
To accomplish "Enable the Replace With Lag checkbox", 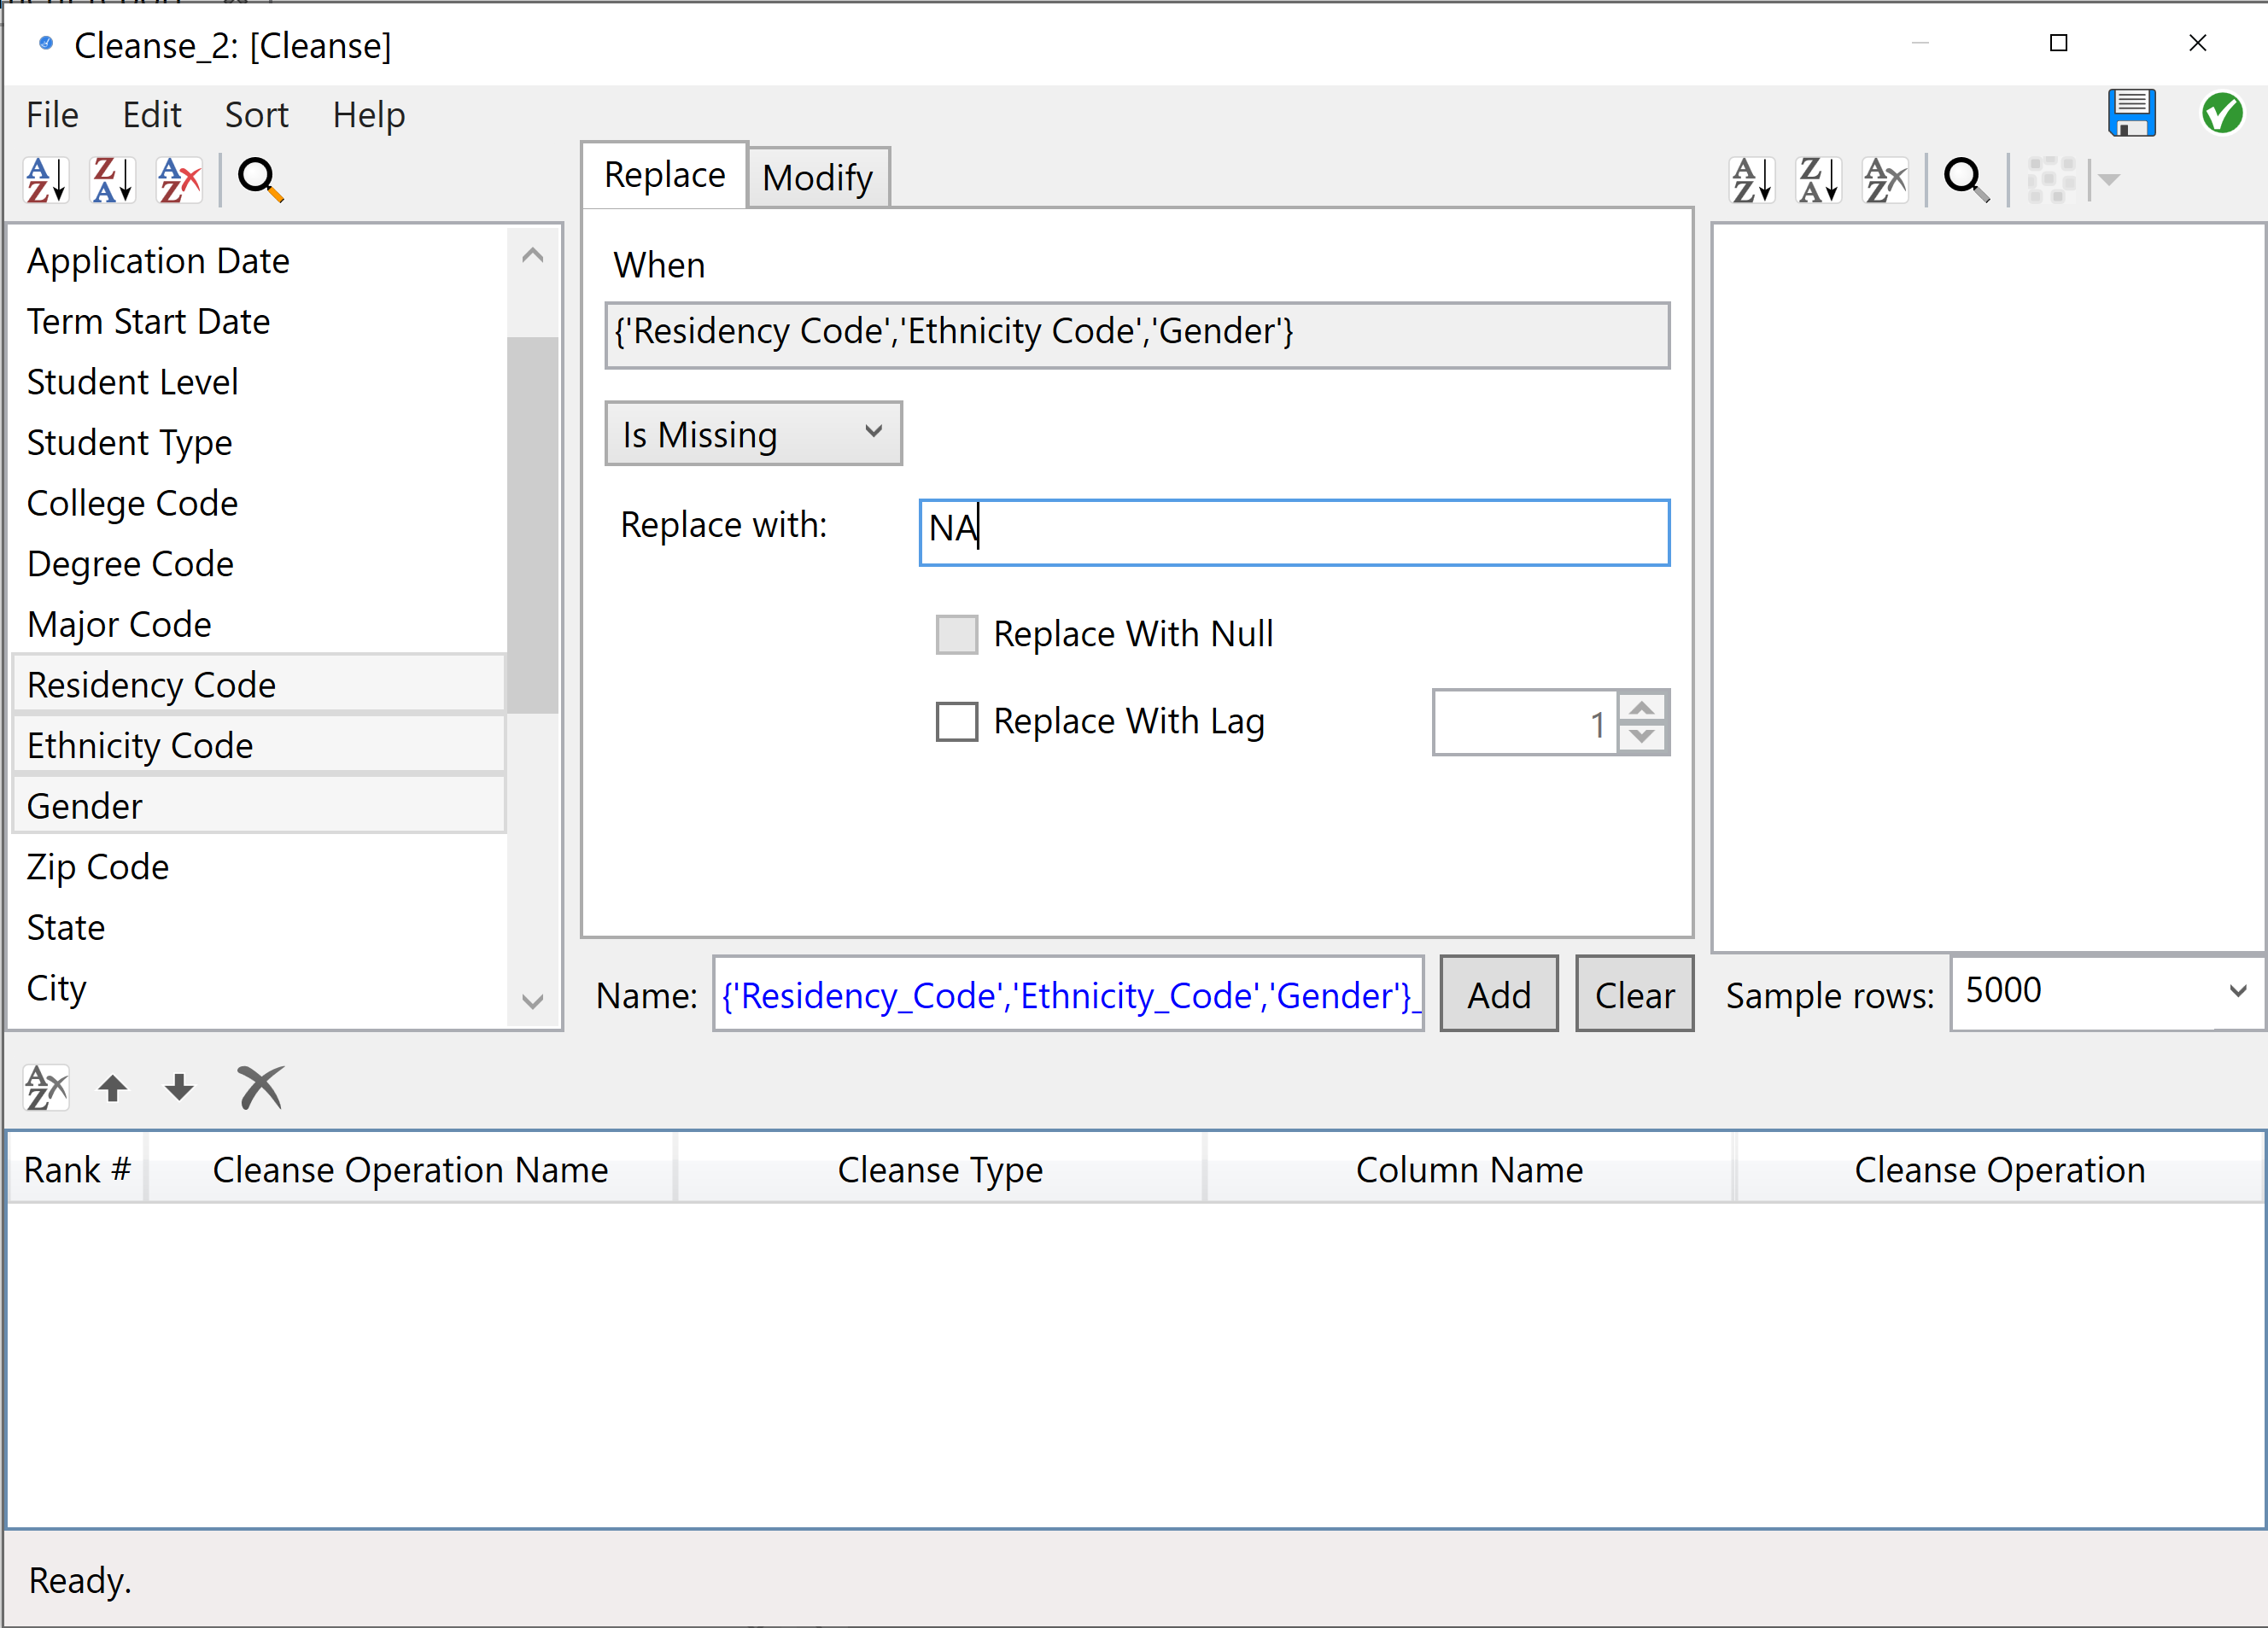I will coord(956,721).
